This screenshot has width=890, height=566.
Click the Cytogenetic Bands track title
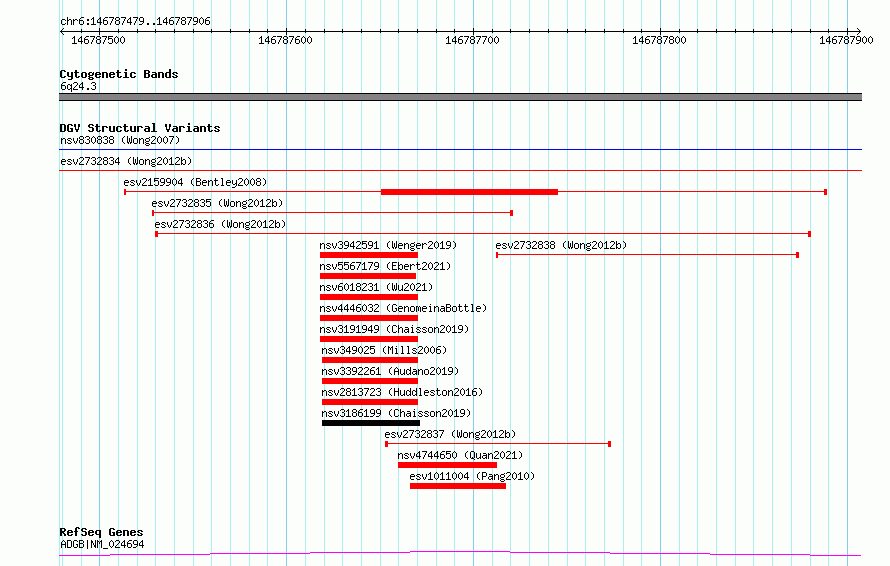click(119, 74)
